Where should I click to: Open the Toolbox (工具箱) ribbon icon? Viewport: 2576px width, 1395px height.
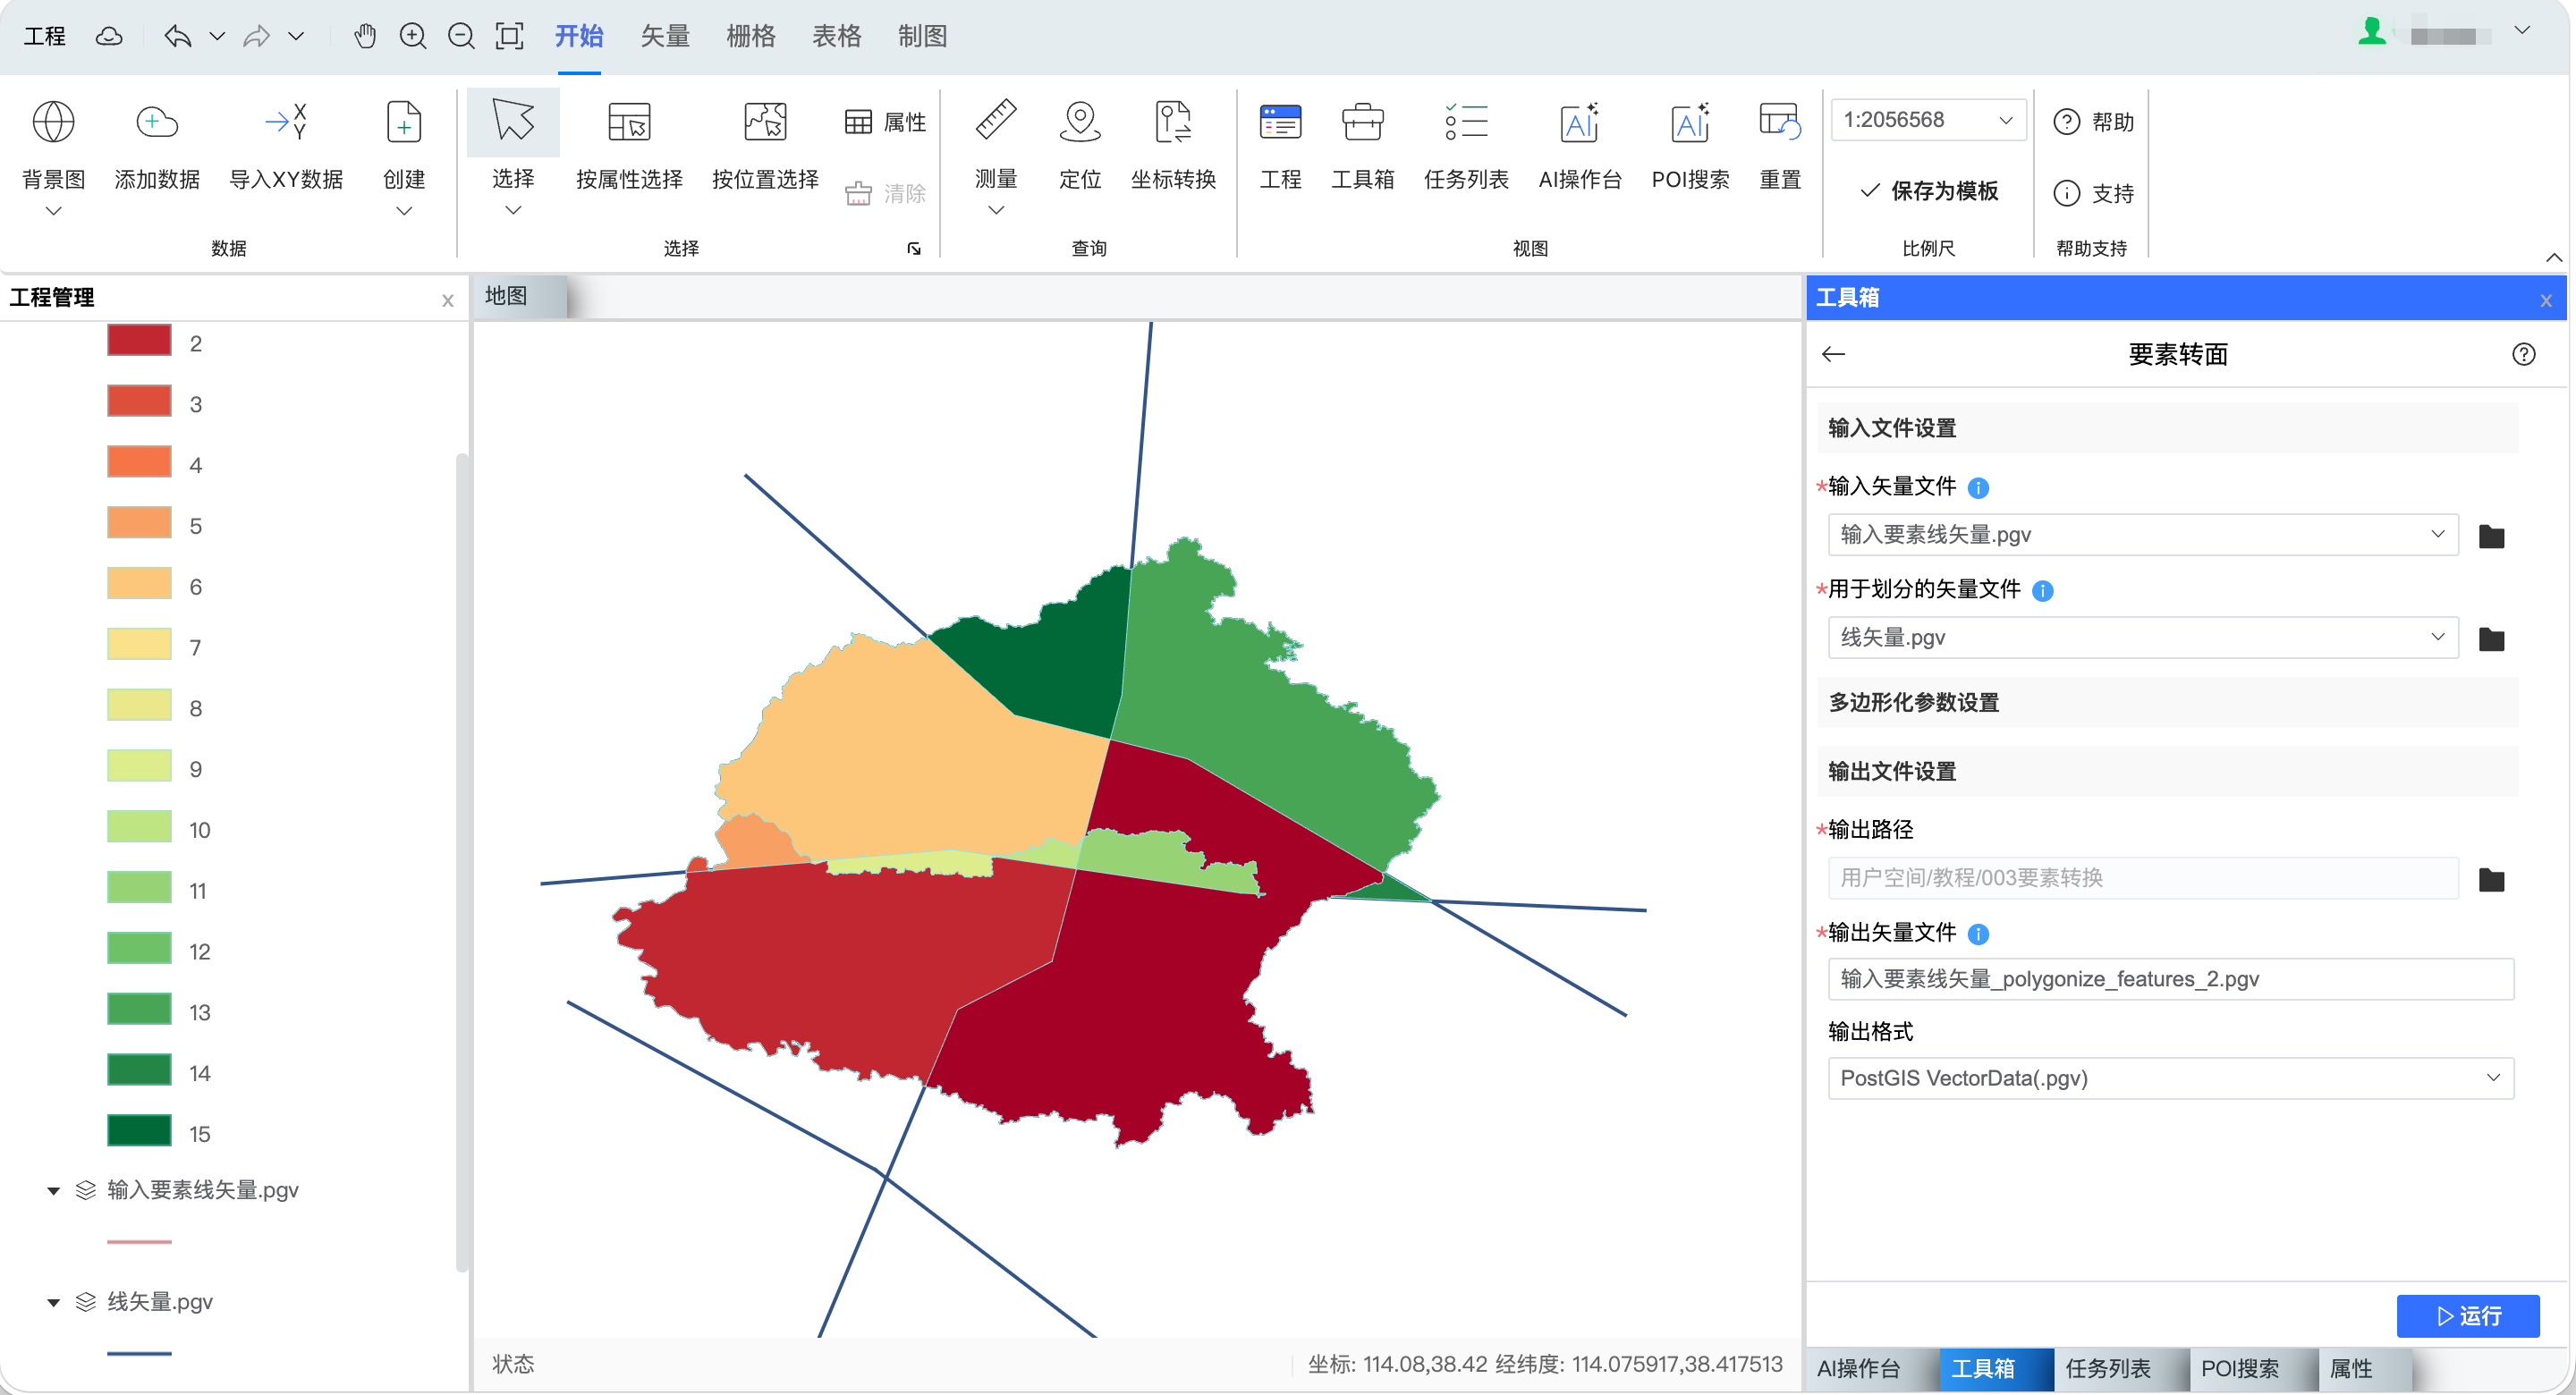pyautogui.click(x=1362, y=123)
